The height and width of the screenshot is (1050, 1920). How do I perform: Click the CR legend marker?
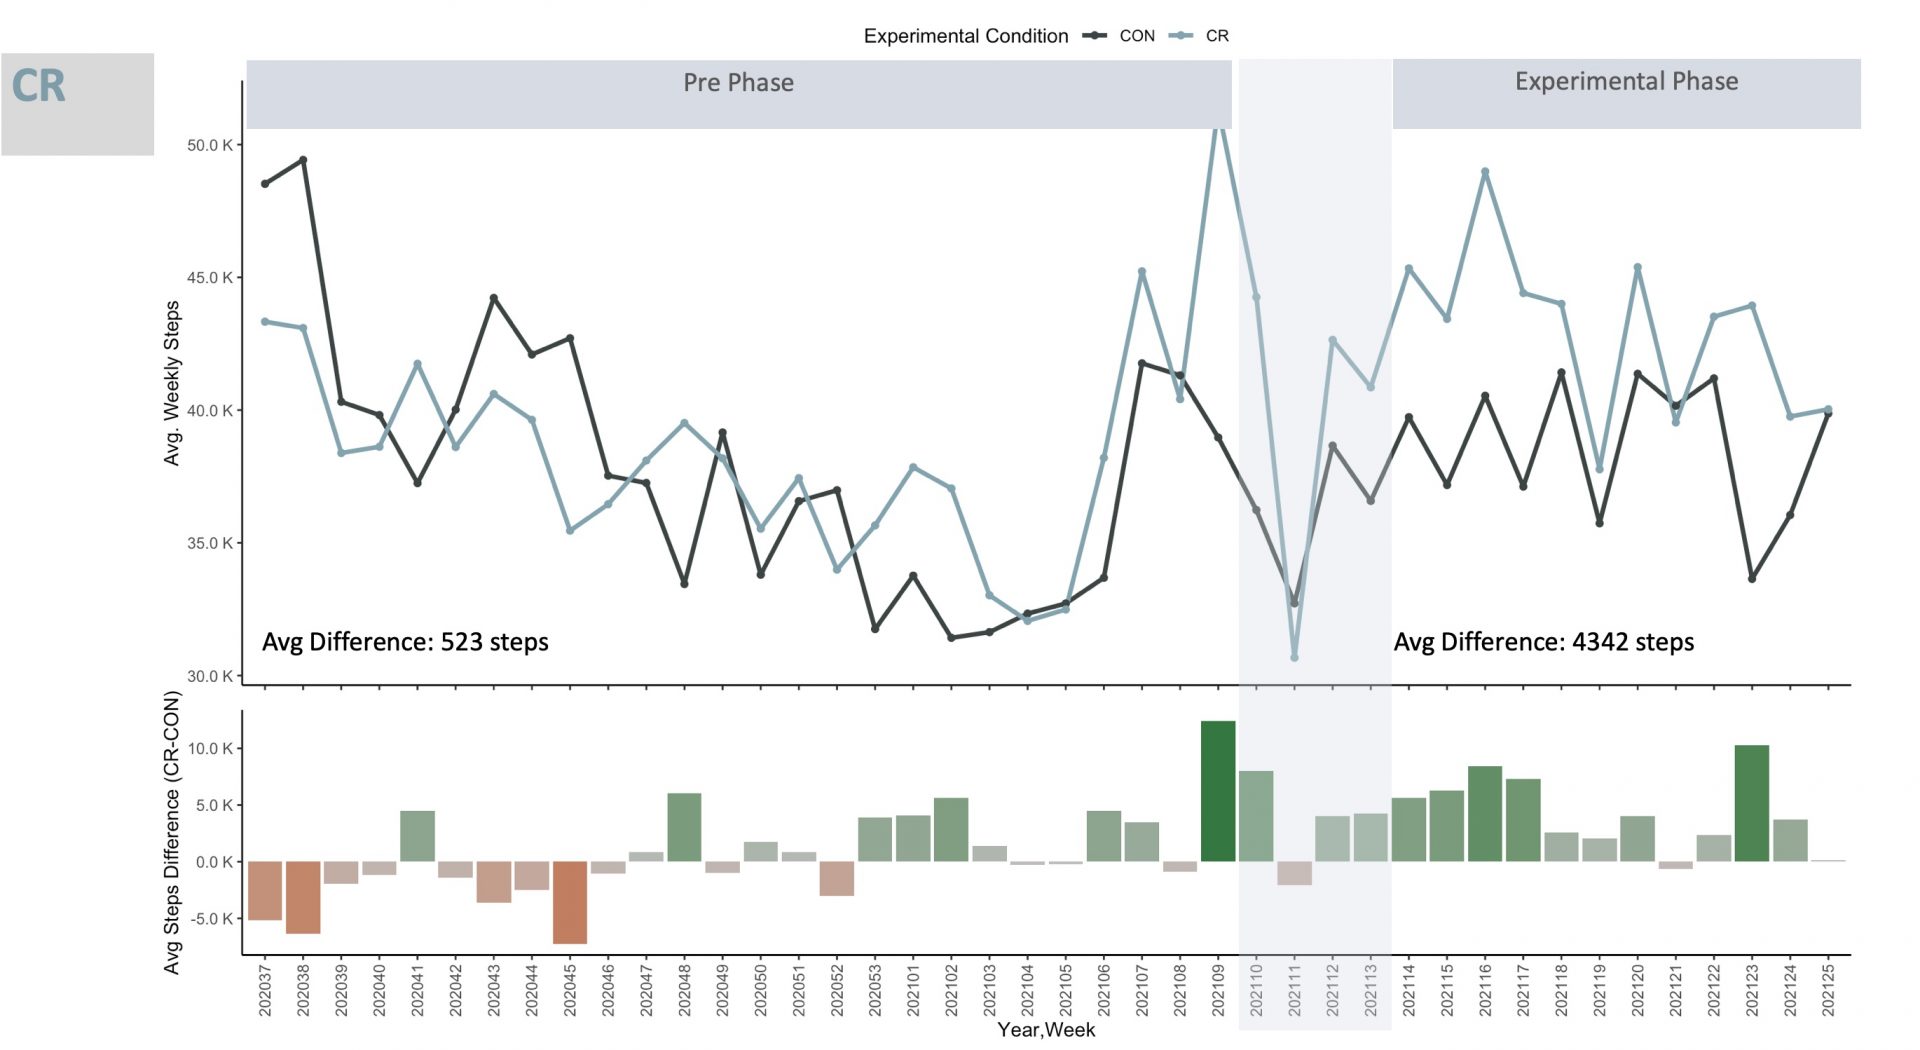(1182, 36)
